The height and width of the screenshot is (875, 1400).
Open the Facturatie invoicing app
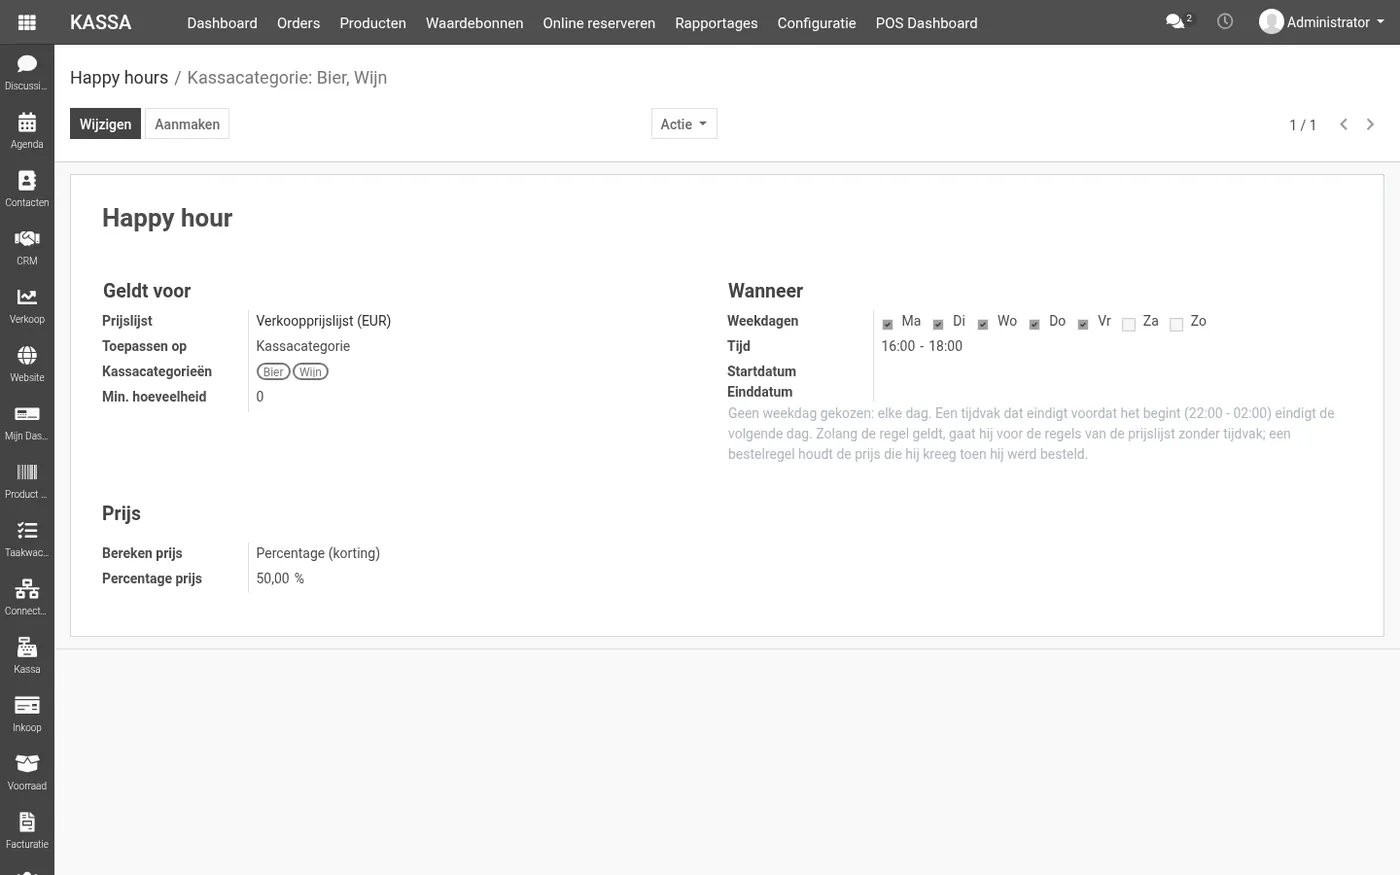27,830
